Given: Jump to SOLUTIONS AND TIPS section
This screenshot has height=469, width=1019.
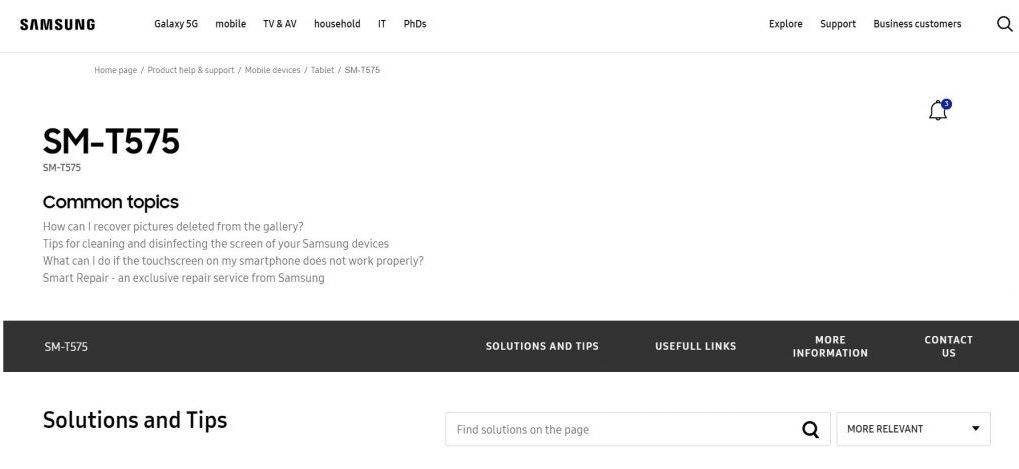Looking at the screenshot, I should (542, 346).
